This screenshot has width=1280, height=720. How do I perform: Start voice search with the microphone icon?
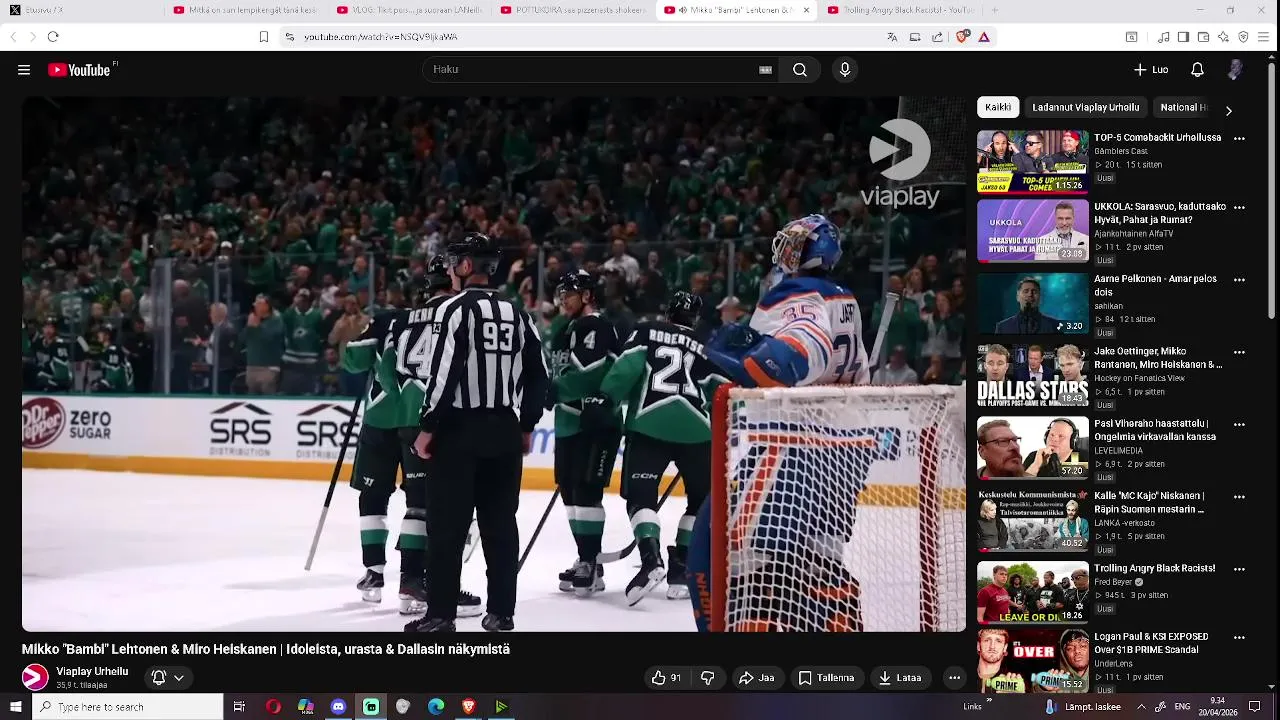coord(845,70)
